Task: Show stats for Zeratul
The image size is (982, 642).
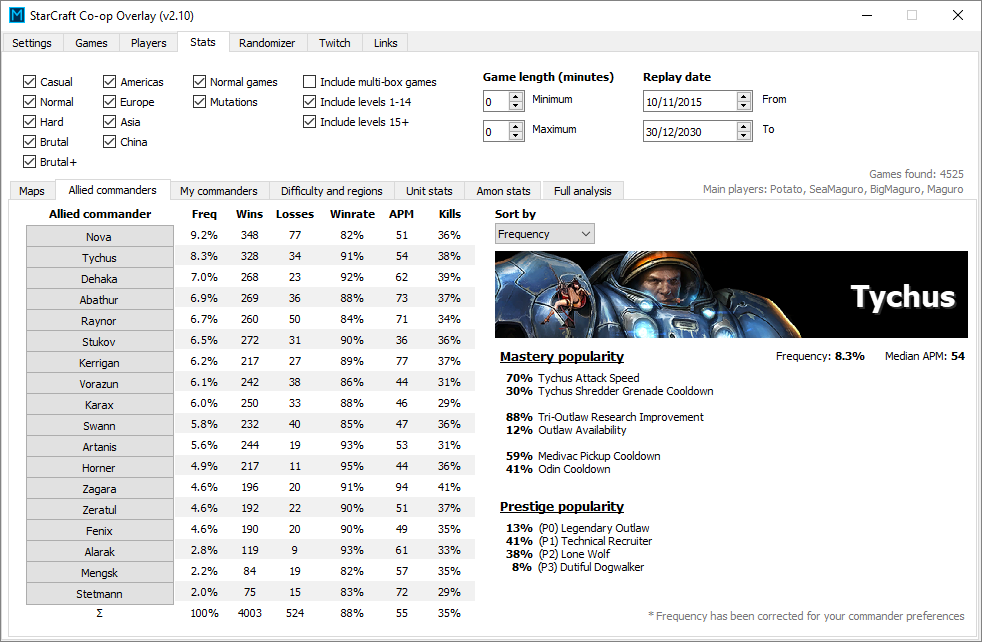Action: tap(100, 509)
